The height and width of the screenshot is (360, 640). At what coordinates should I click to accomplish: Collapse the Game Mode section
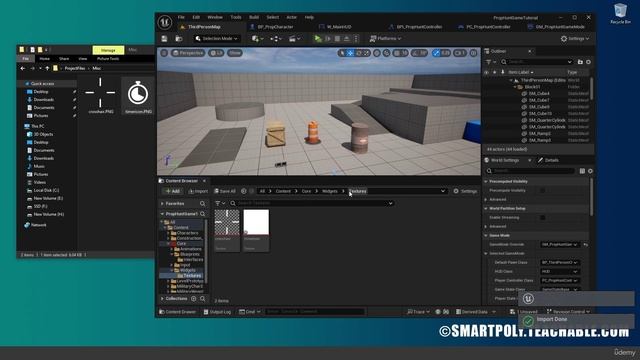click(x=486, y=236)
